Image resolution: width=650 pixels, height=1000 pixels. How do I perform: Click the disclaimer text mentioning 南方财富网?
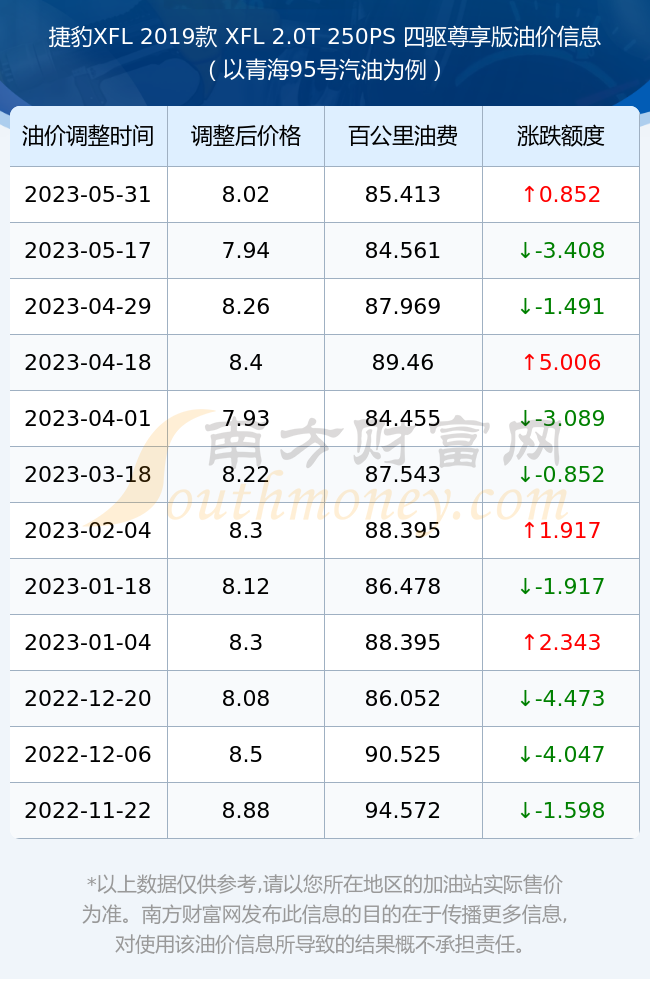pyautogui.click(x=325, y=914)
